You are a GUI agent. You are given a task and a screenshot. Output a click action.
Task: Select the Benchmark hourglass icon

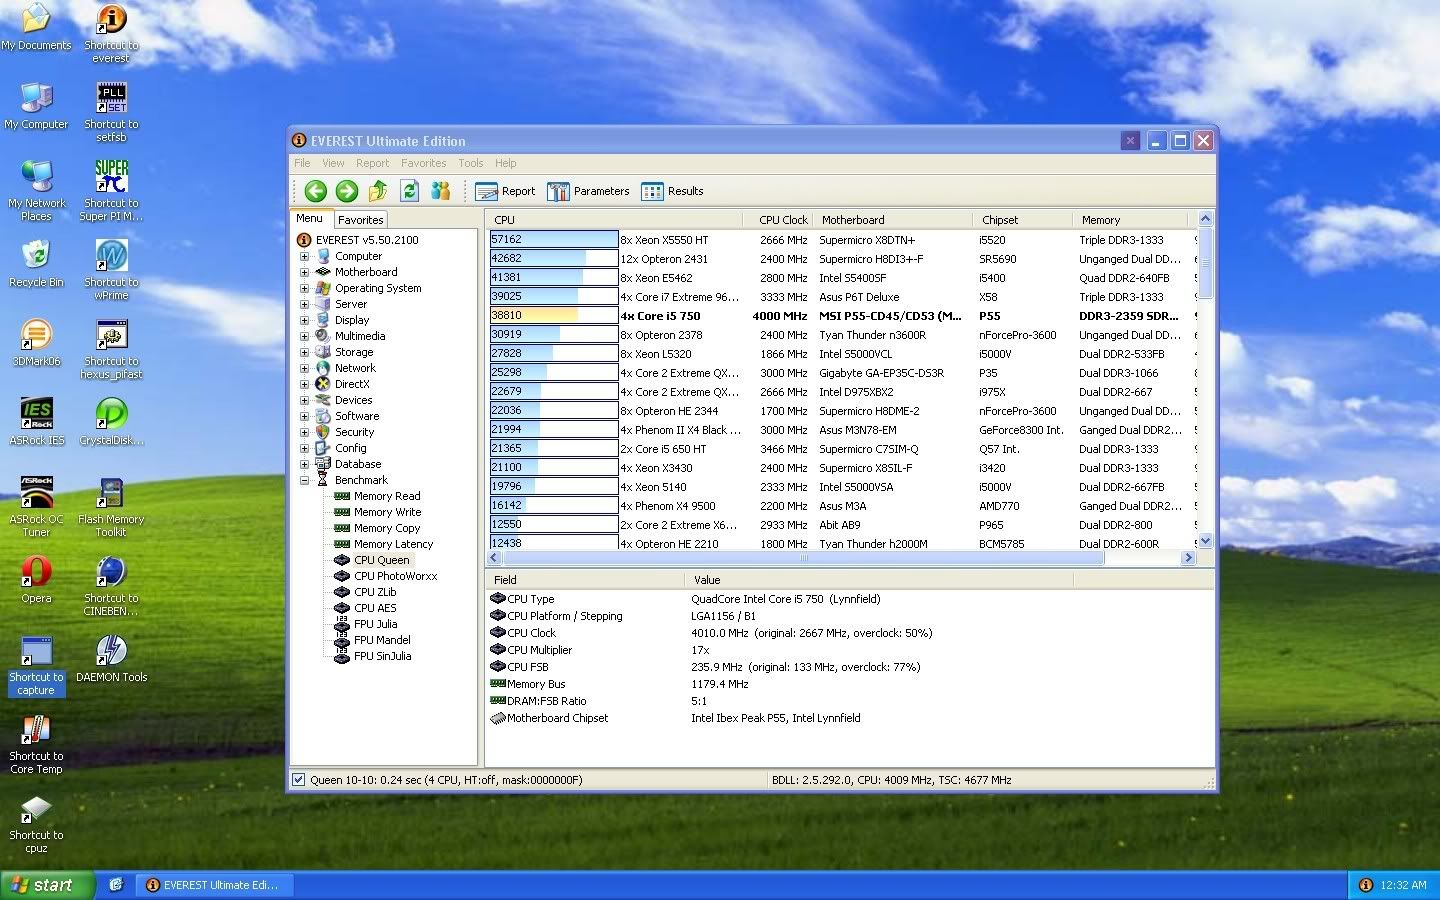(x=323, y=480)
